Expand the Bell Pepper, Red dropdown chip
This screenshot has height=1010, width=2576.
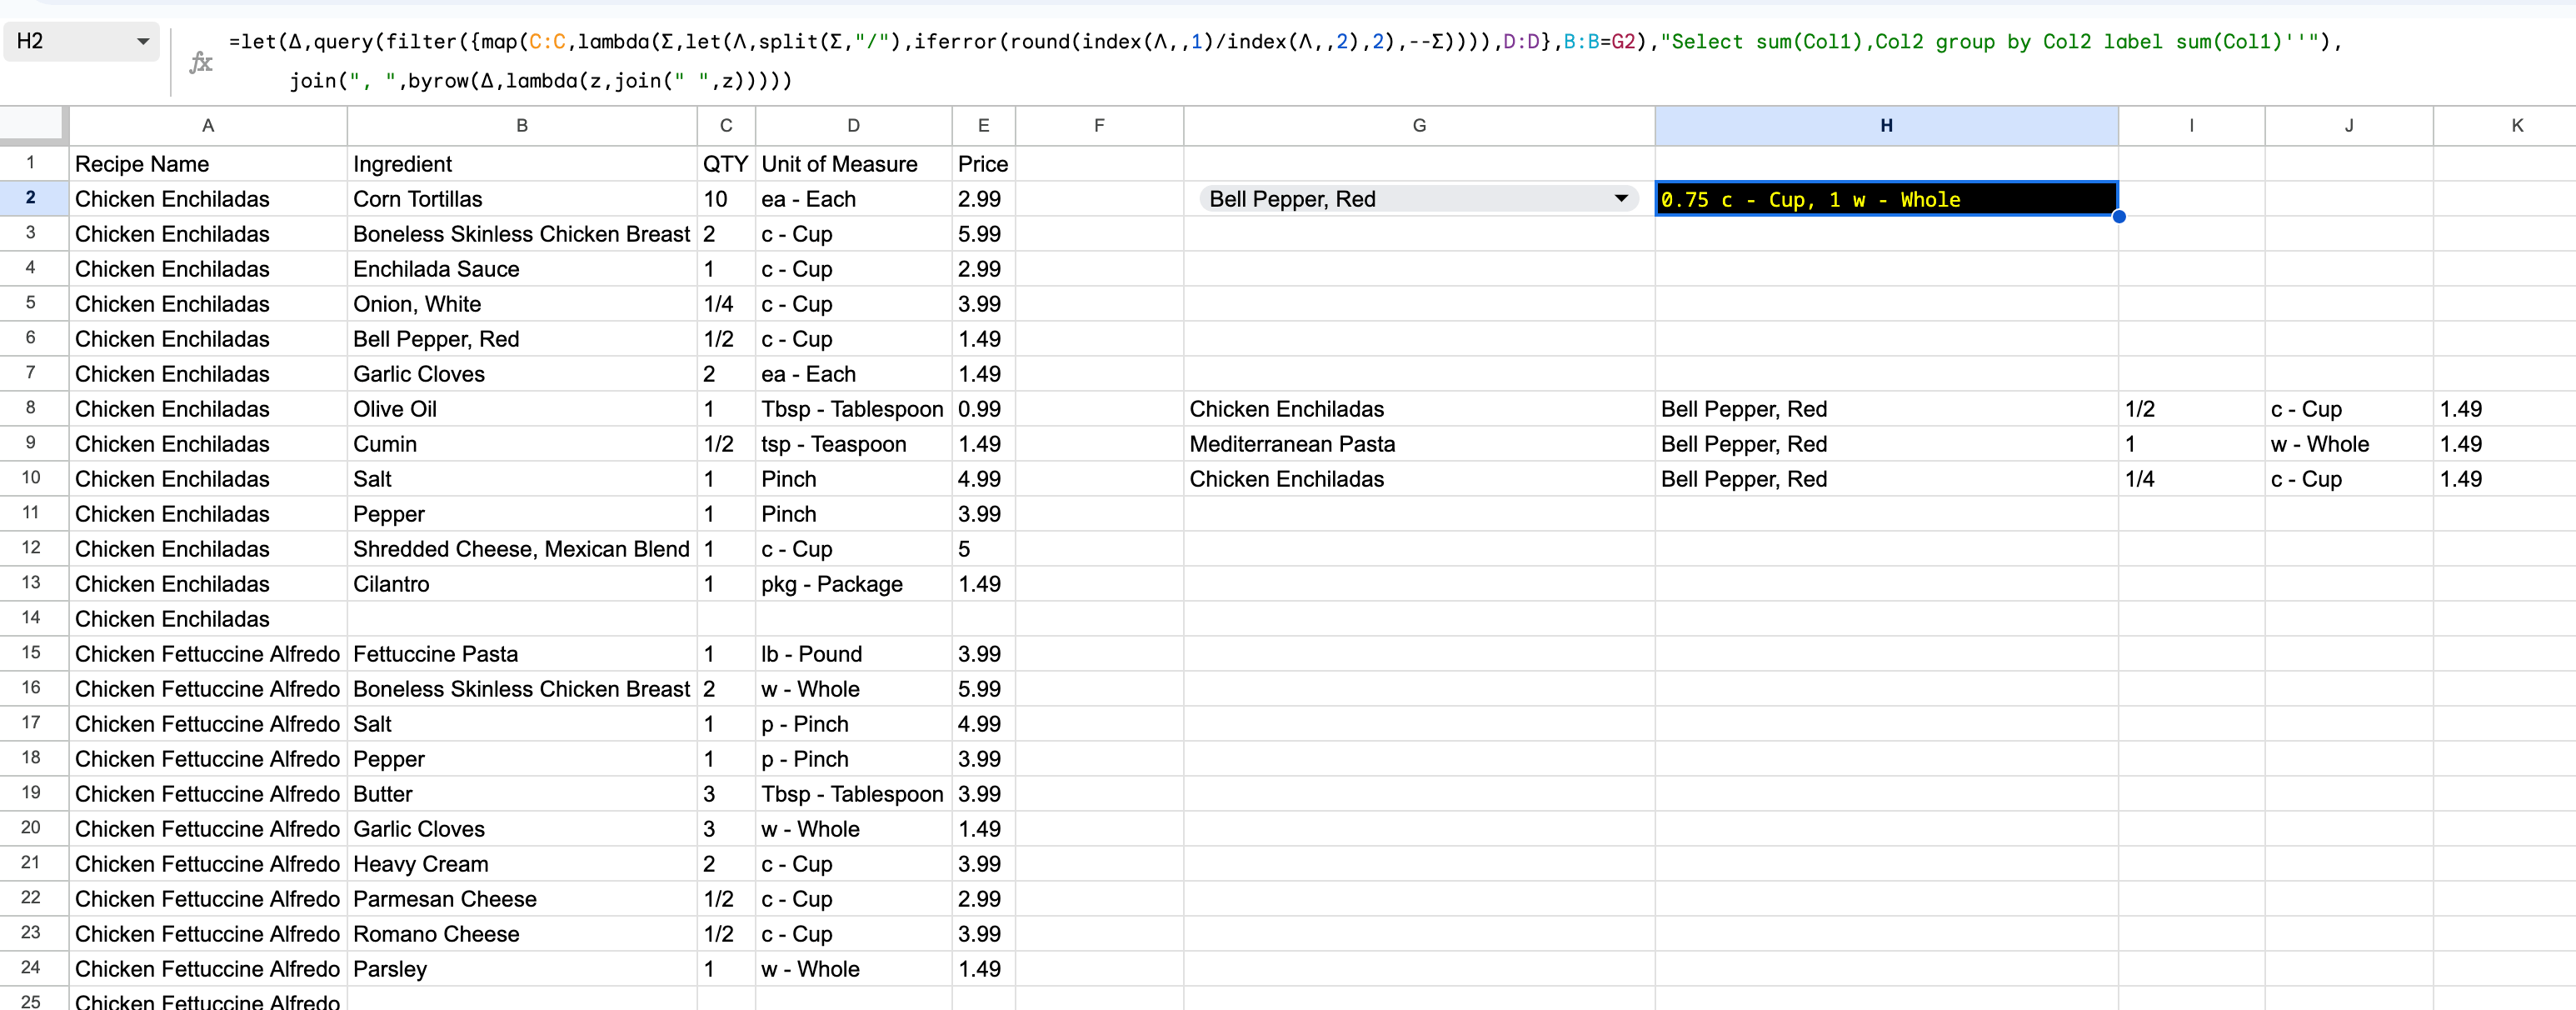click(1620, 198)
